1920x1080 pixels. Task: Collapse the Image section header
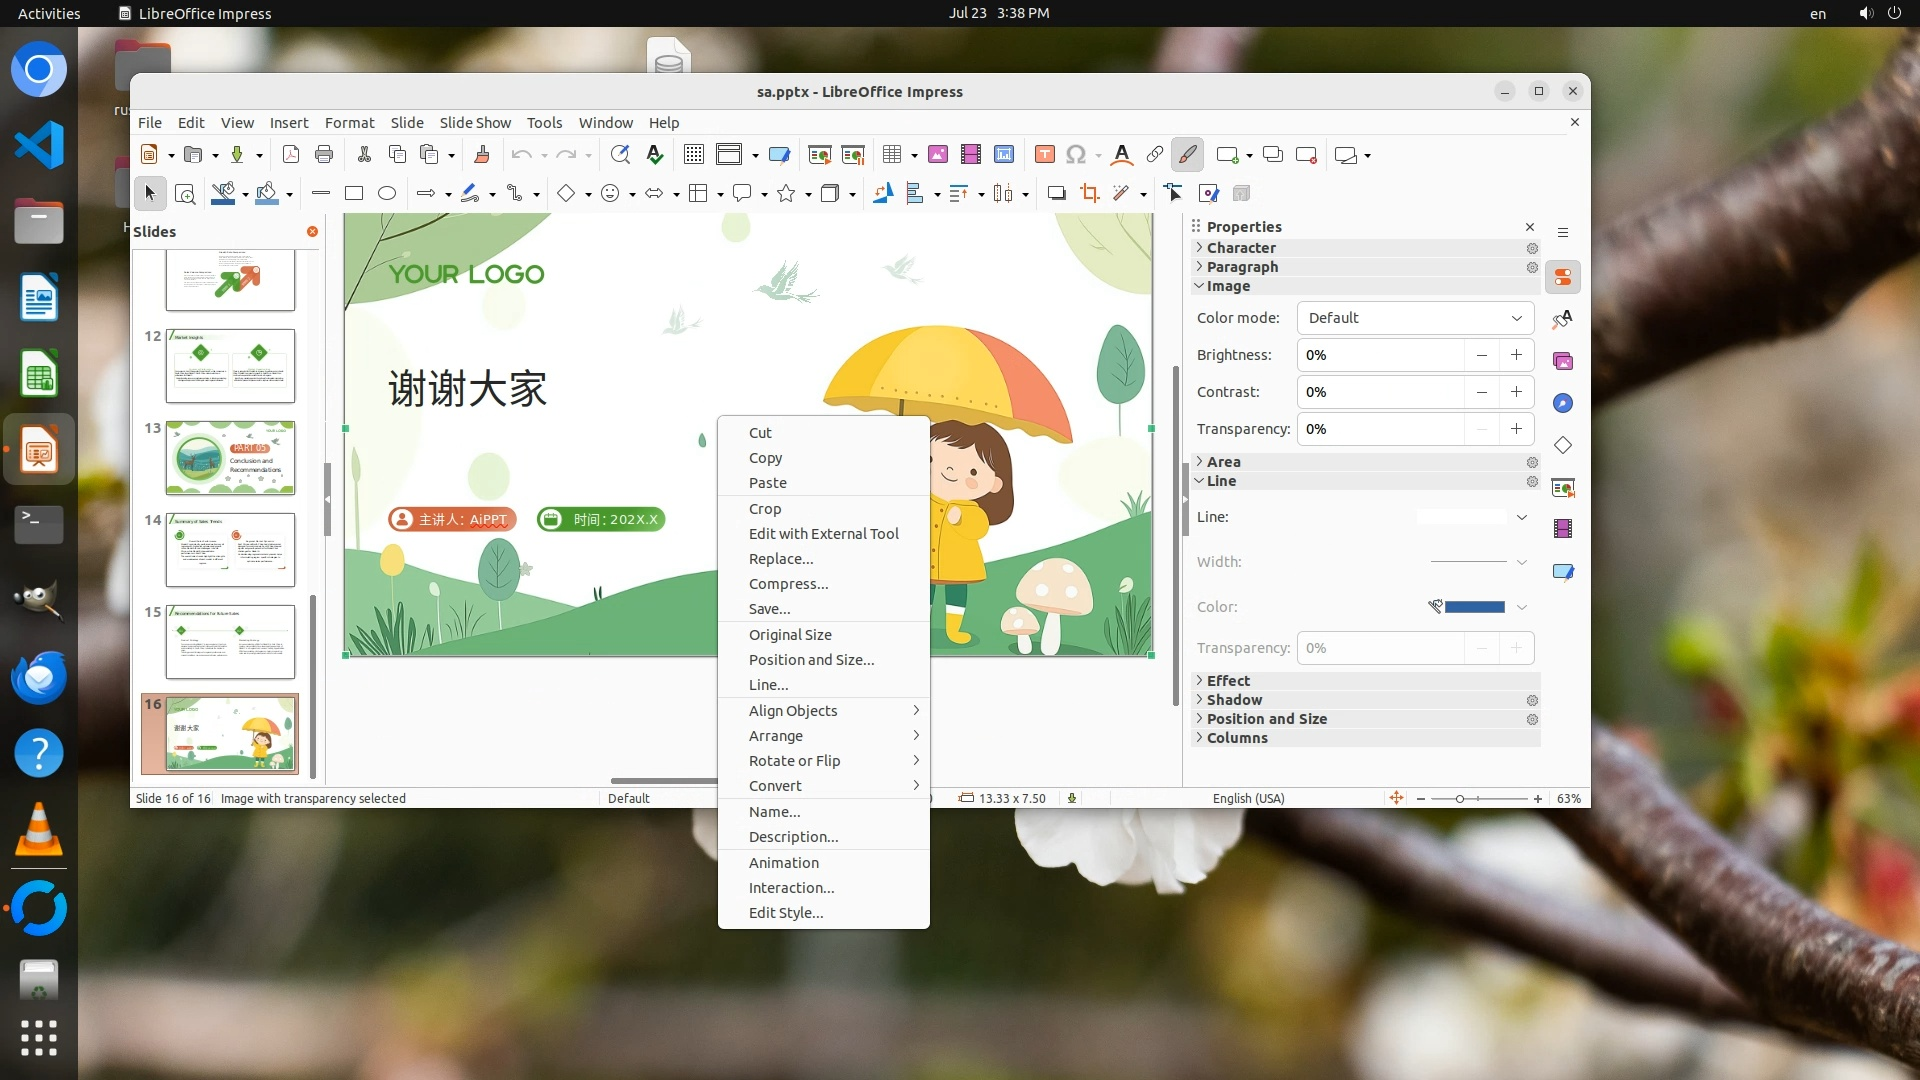[x=1227, y=286]
